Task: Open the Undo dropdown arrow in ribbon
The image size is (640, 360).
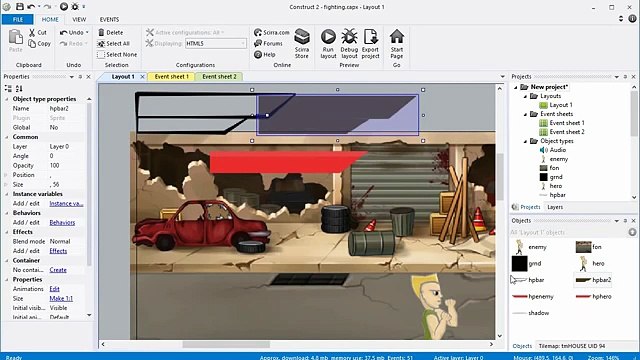Action: (x=87, y=32)
